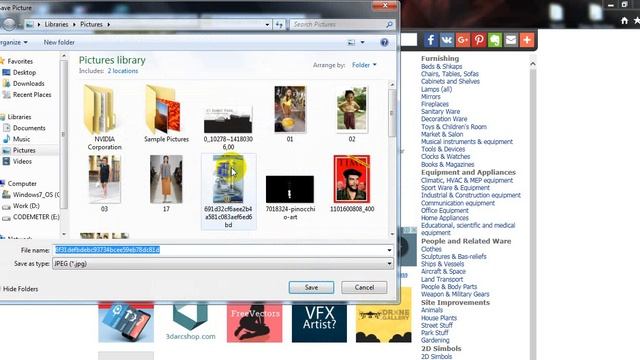Click the FreeVectors banner on webpage
Viewport: 640px width, 360px height.
[255, 322]
